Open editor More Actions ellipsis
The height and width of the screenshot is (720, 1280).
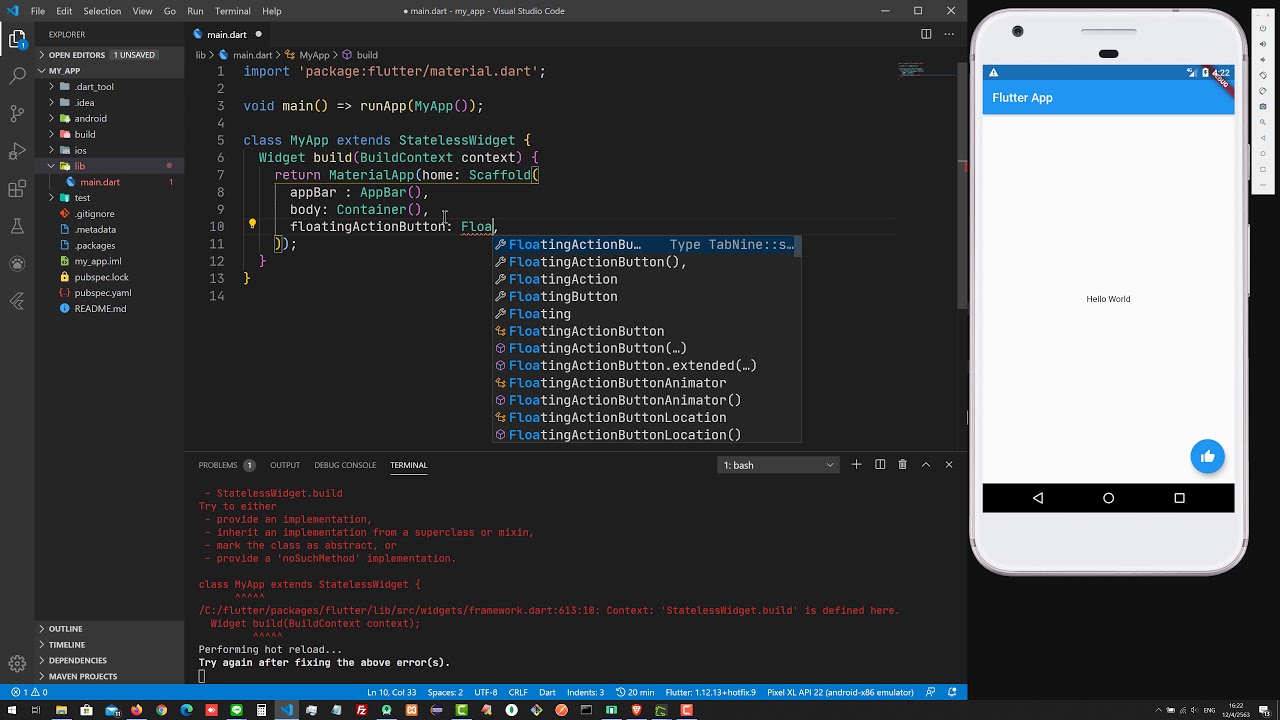pyautogui.click(x=949, y=34)
